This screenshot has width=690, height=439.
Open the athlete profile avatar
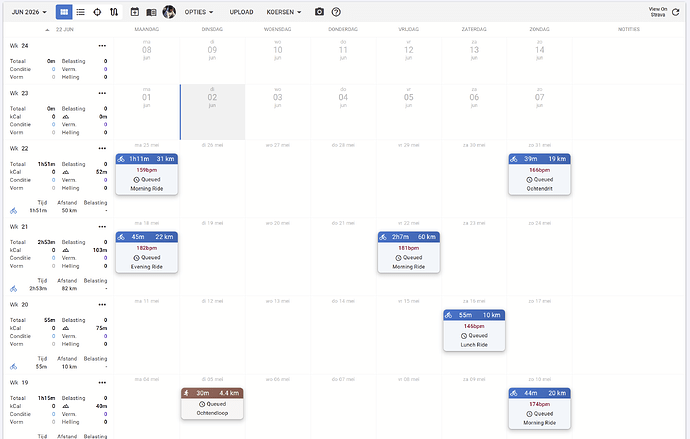[x=169, y=12]
